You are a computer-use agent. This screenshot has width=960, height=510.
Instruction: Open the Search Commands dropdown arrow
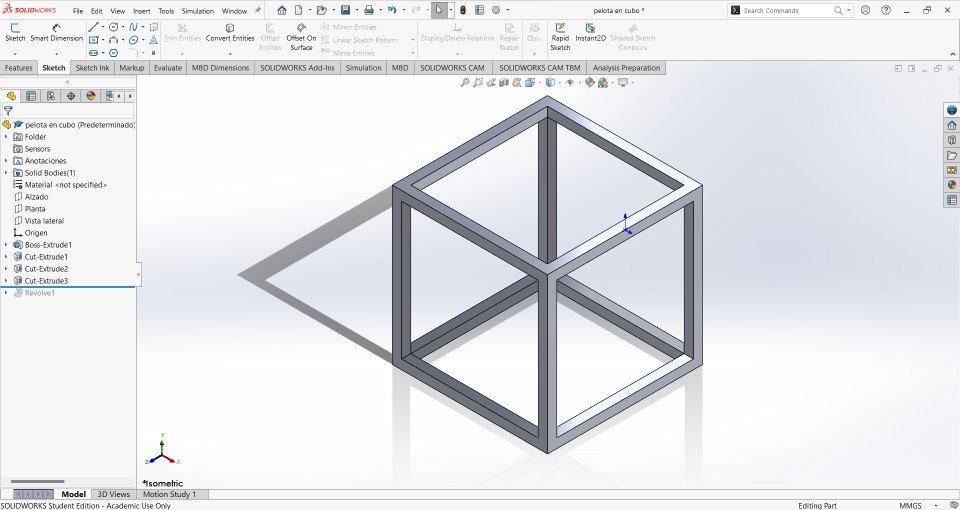[x=849, y=10]
